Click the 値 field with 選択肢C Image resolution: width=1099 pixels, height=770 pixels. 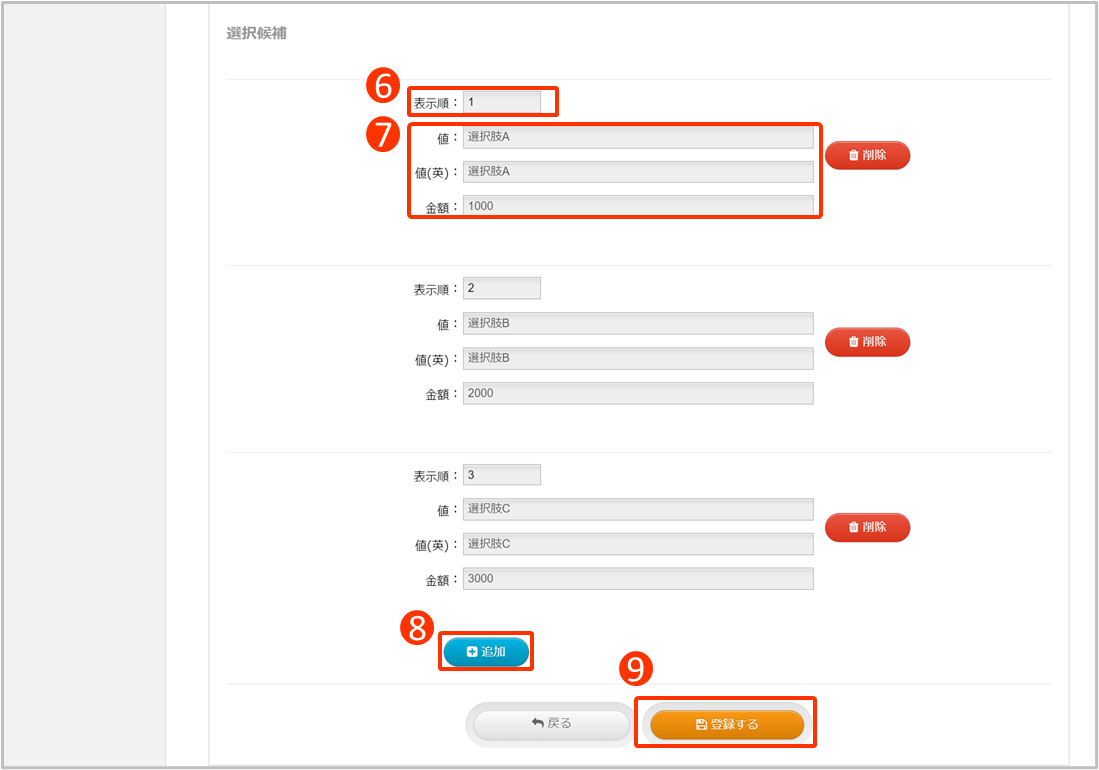(x=638, y=509)
